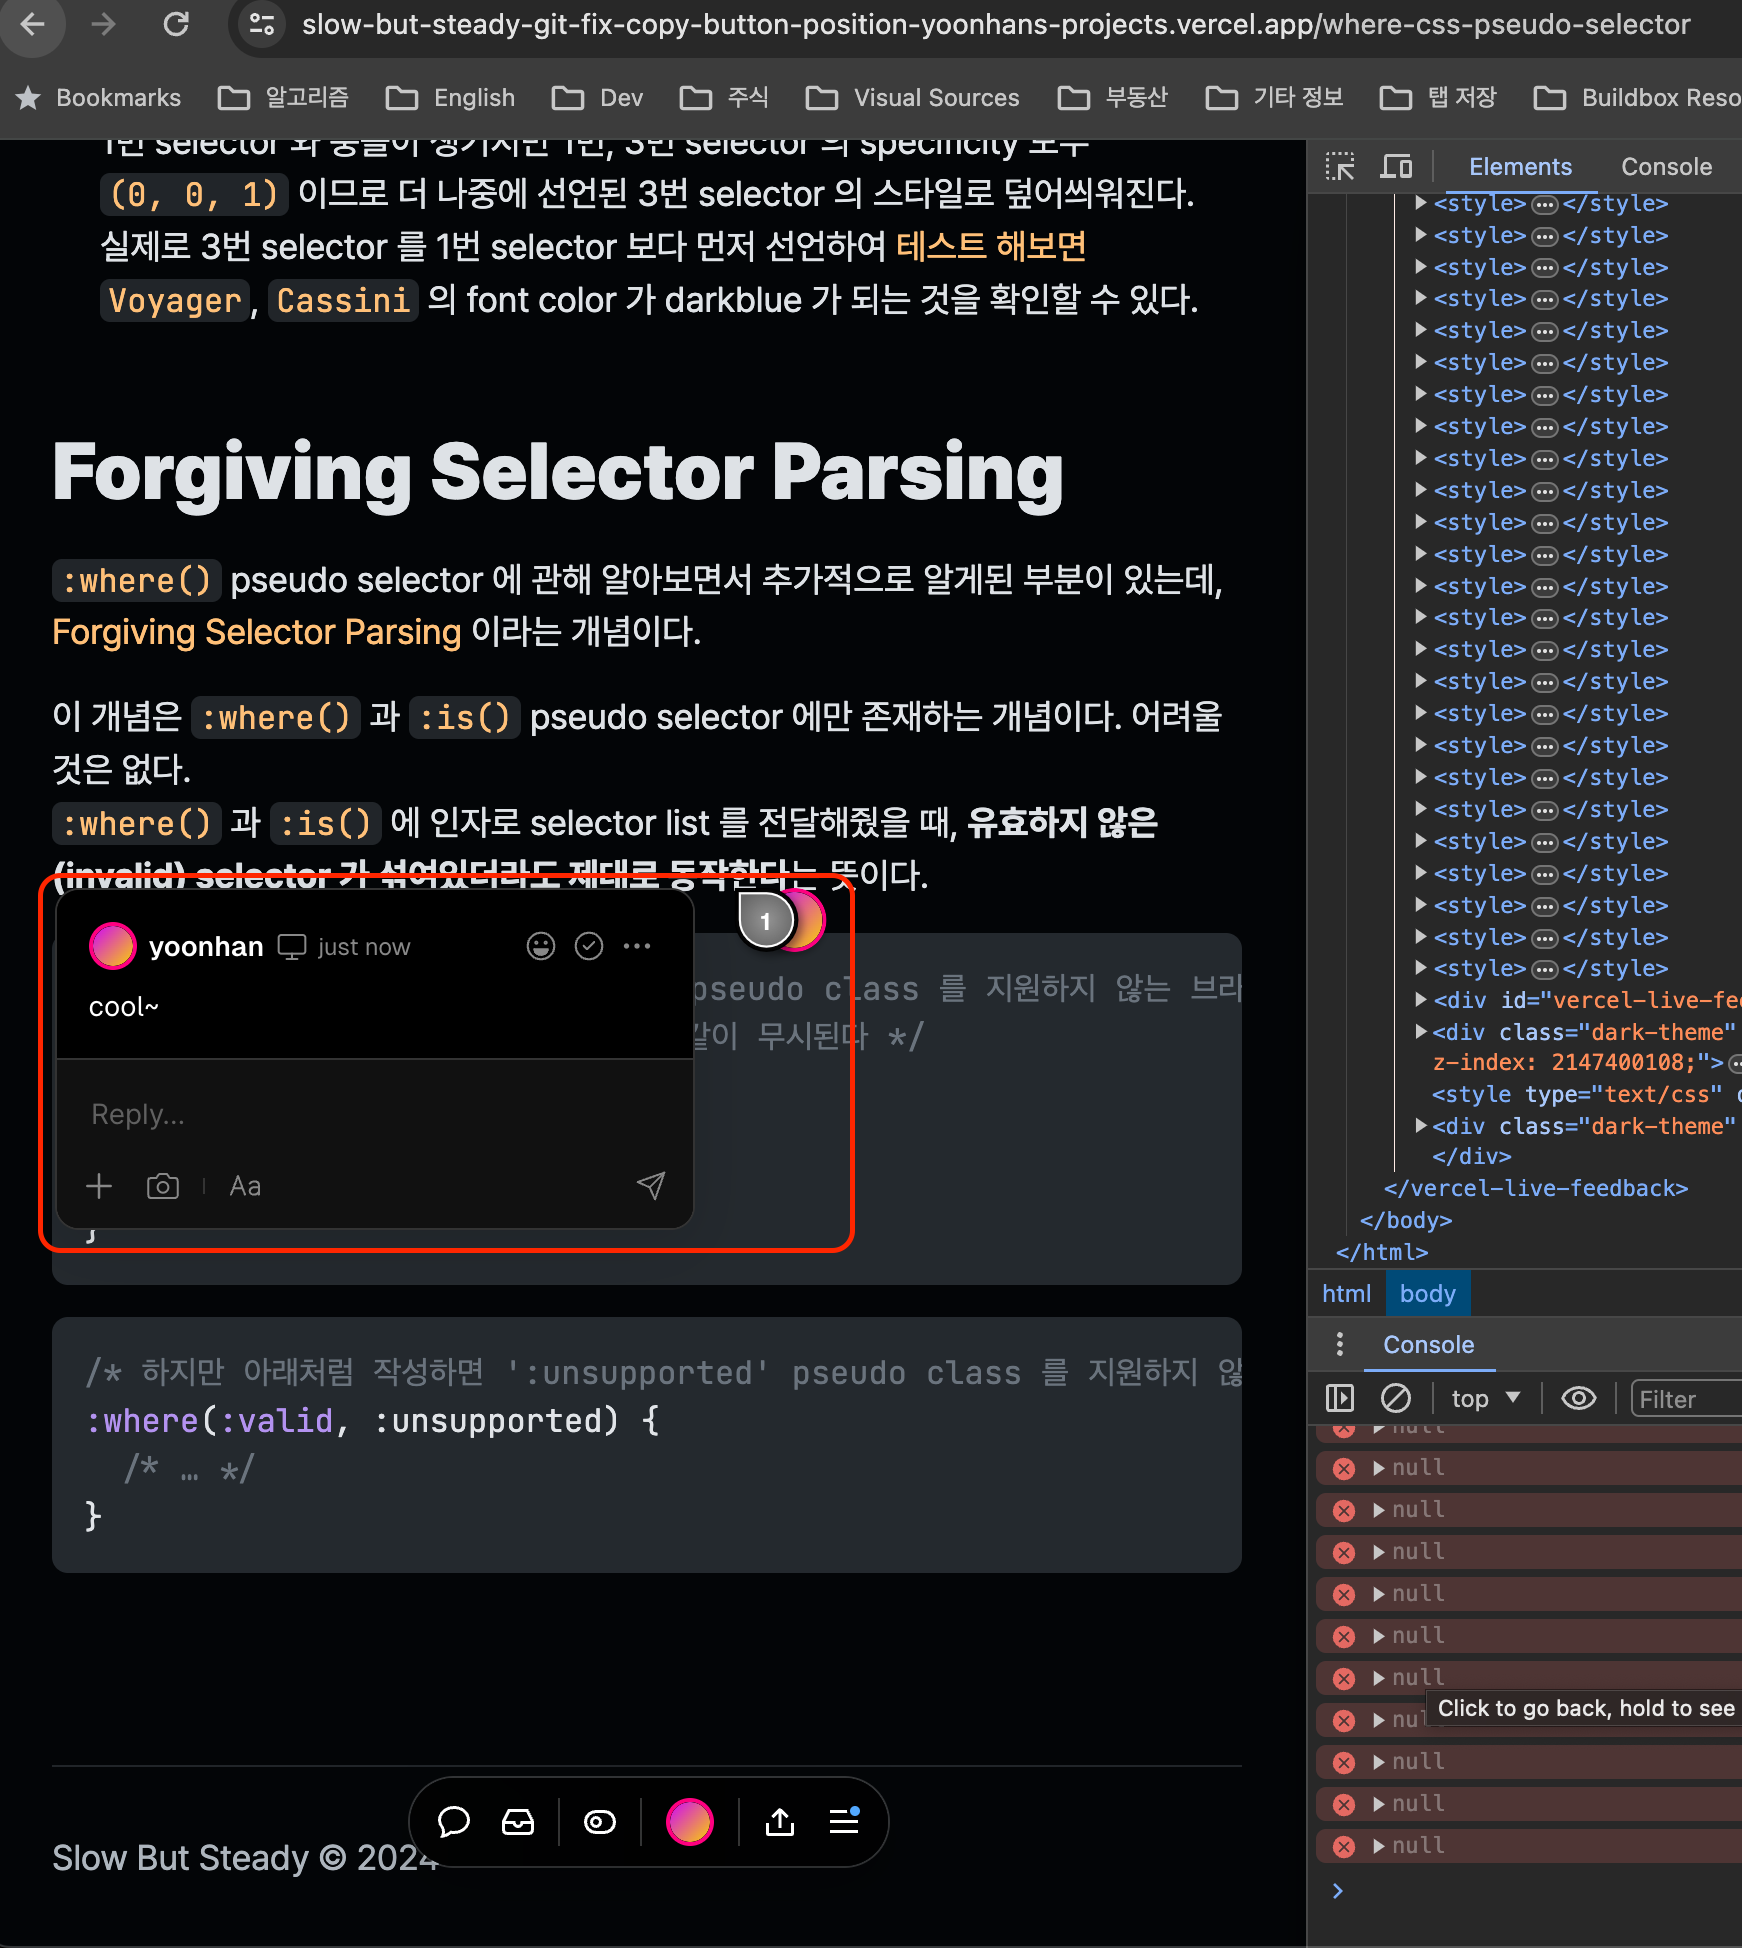Activate DevTools inspect element picker
This screenshot has height=1948, width=1742.
click(x=1340, y=166)
